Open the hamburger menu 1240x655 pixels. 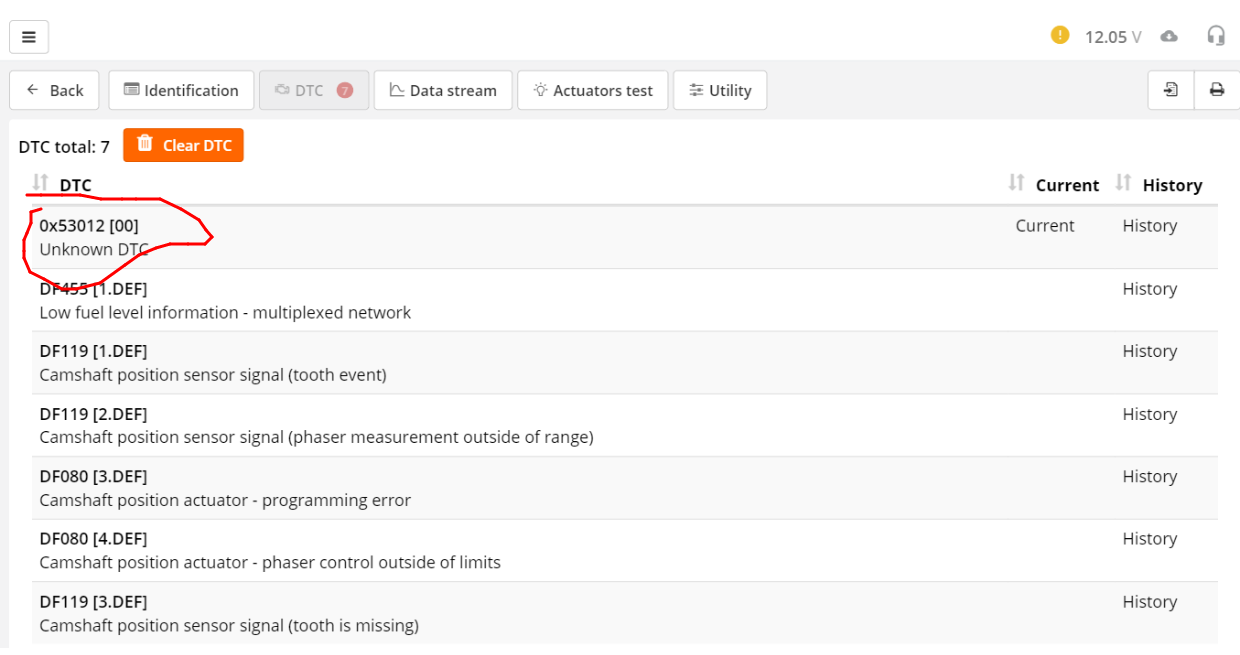29,37
